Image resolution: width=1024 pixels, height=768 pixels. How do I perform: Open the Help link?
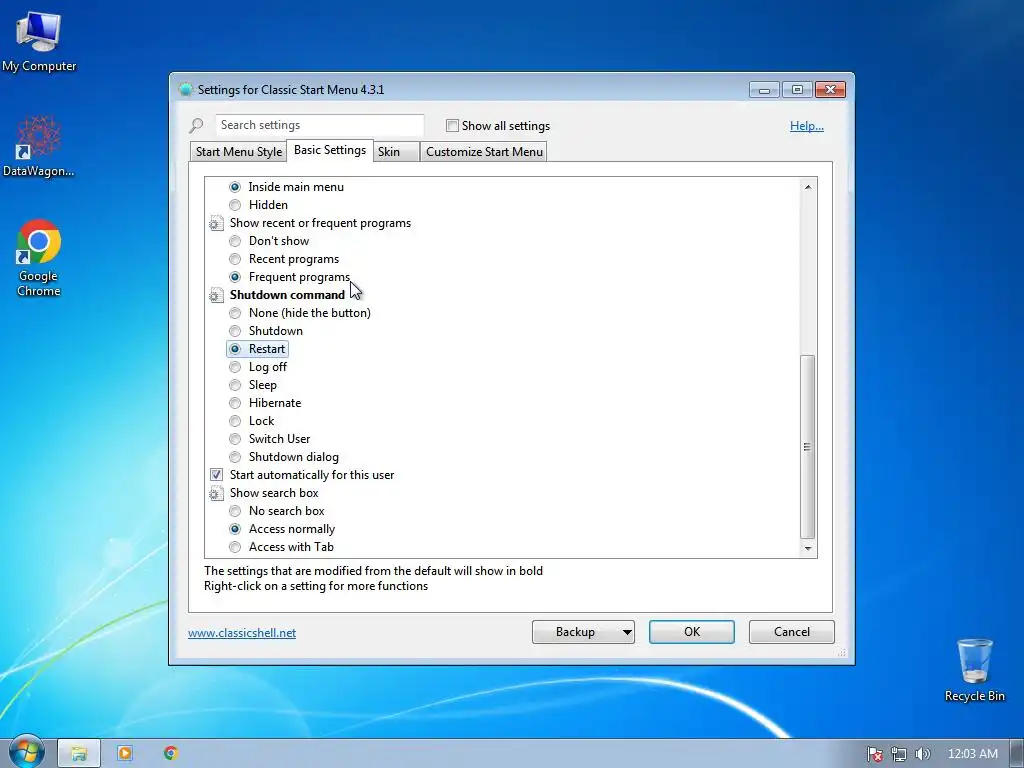click(x=807, y=126)
